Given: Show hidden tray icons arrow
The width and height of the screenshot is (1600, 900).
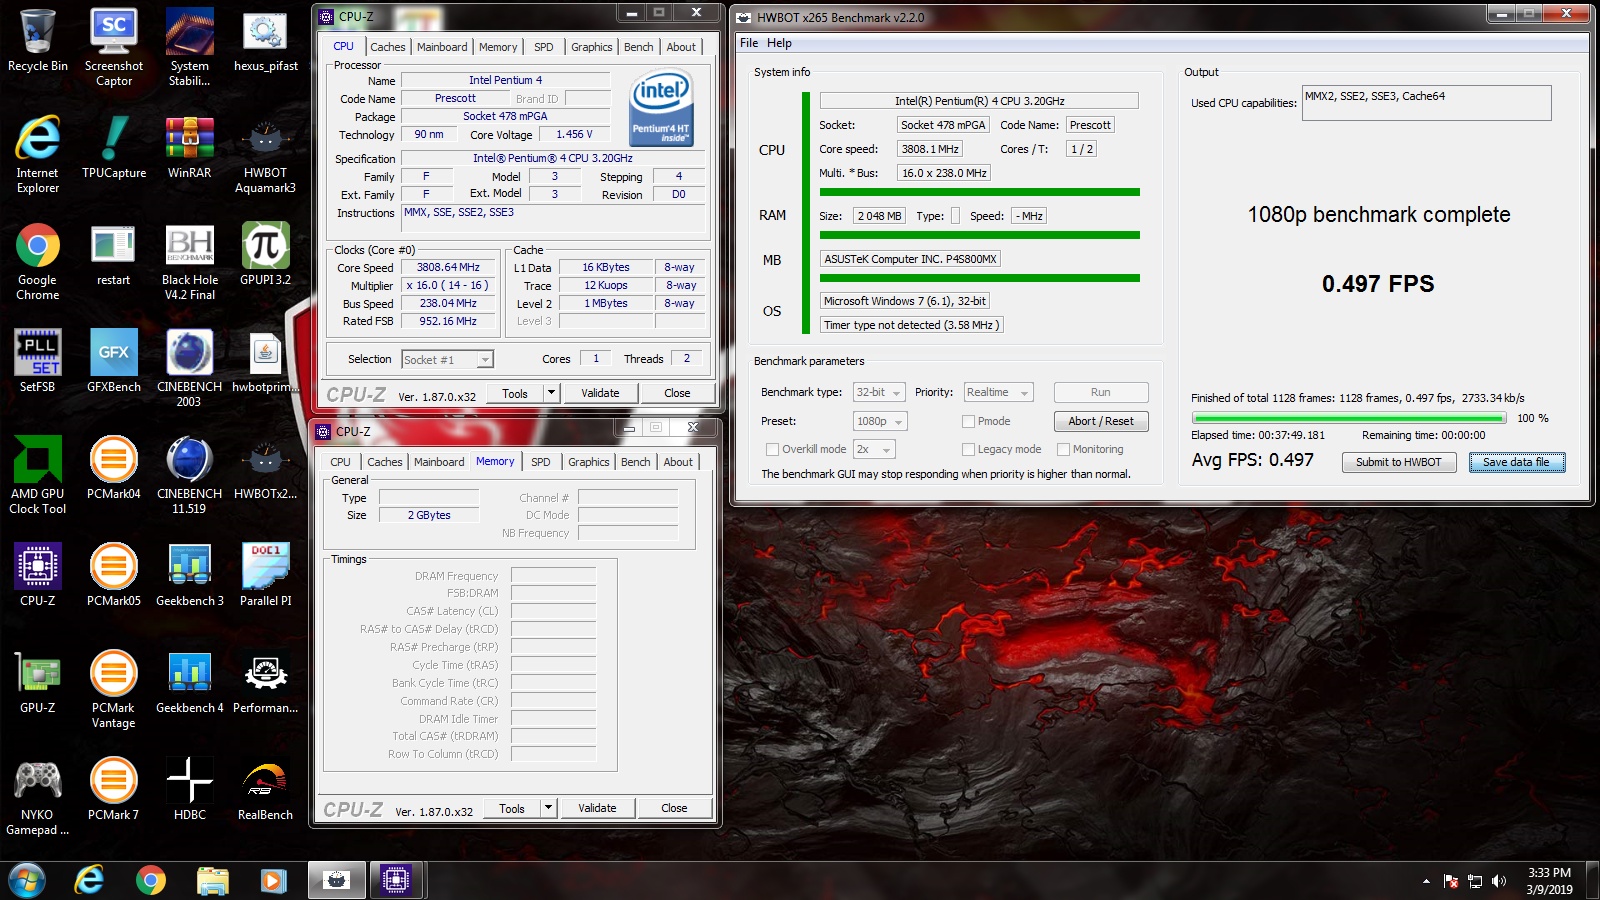Looking at the screenshot, I should [x=1426, y=881].
